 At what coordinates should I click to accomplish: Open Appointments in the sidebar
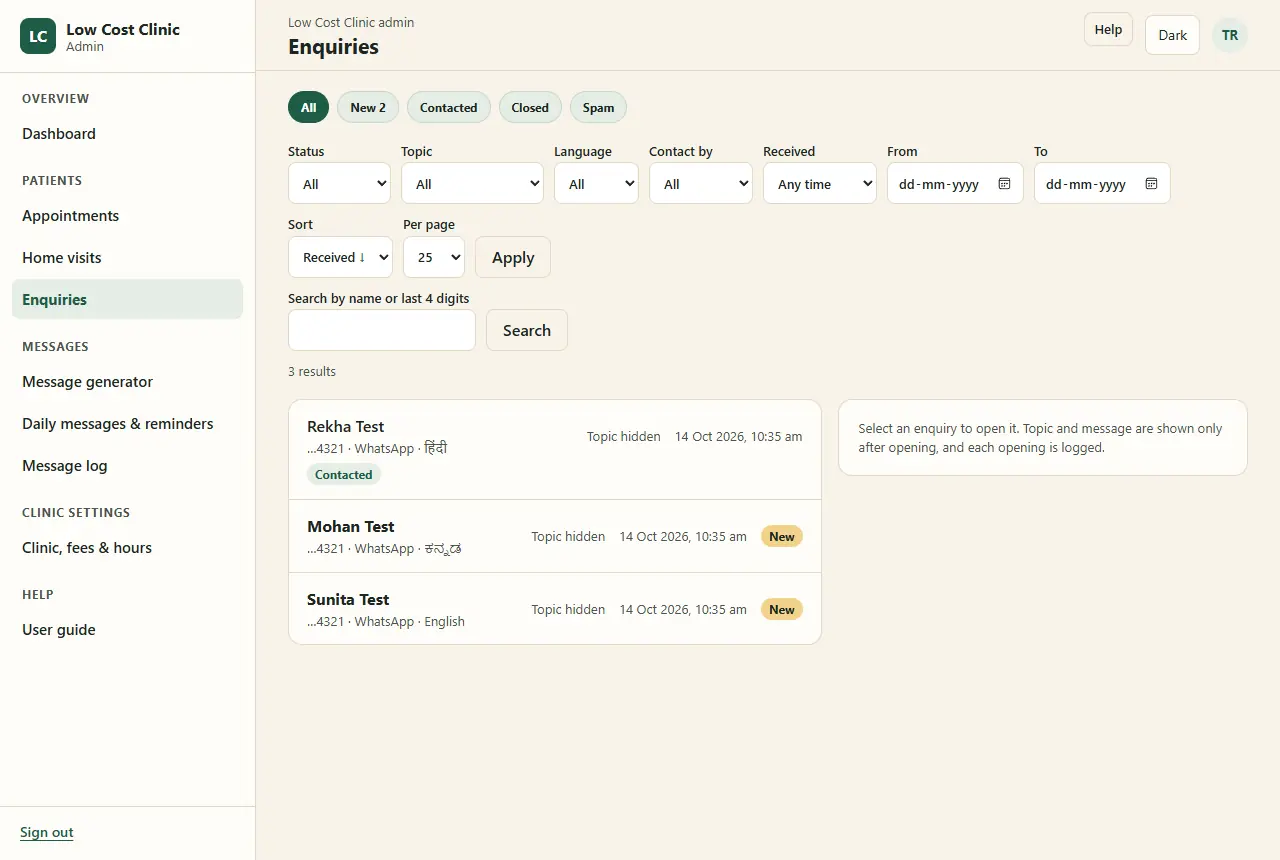127,216
